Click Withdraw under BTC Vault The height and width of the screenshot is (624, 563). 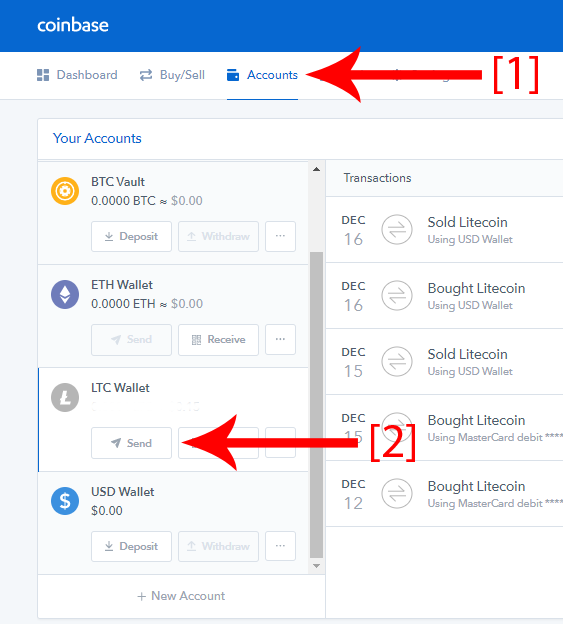tap(218, 236)
